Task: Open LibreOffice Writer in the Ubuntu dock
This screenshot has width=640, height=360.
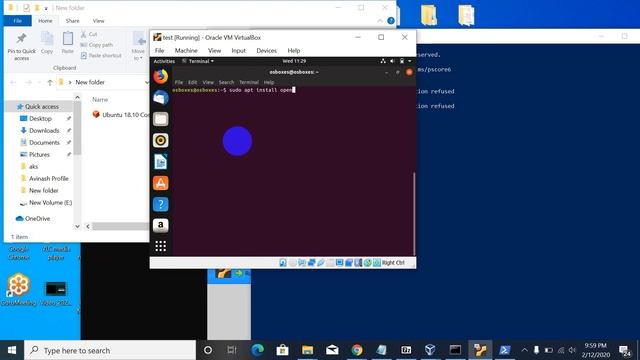Action: click(160, 162)
